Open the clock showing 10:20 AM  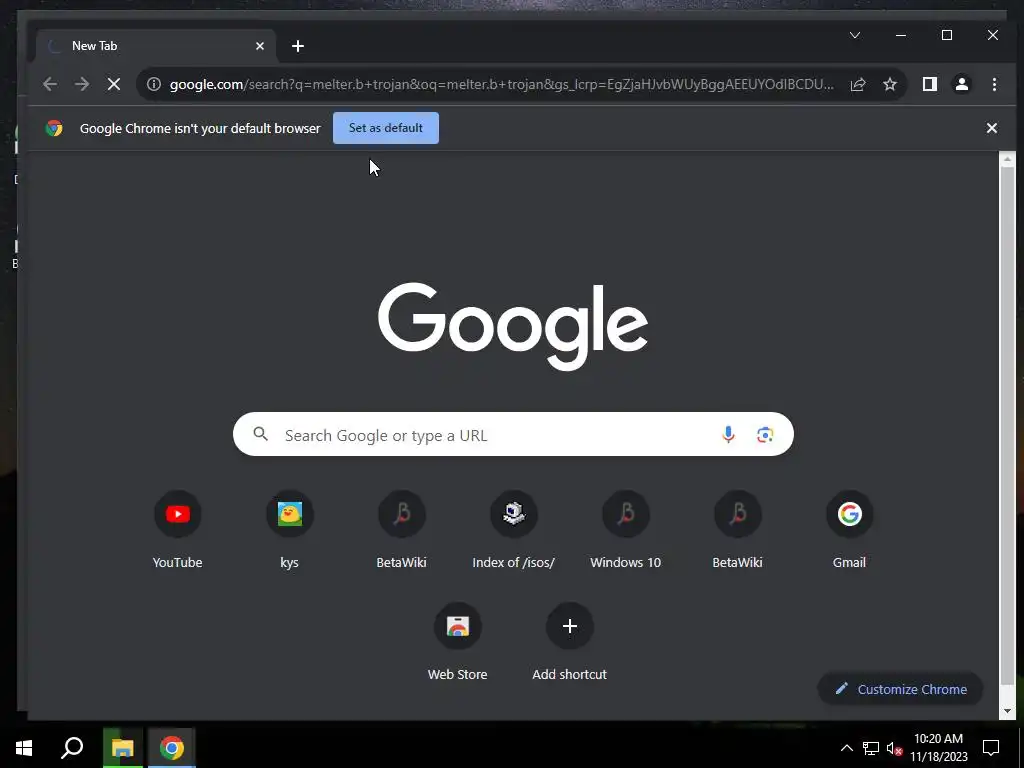pos(938,748)
